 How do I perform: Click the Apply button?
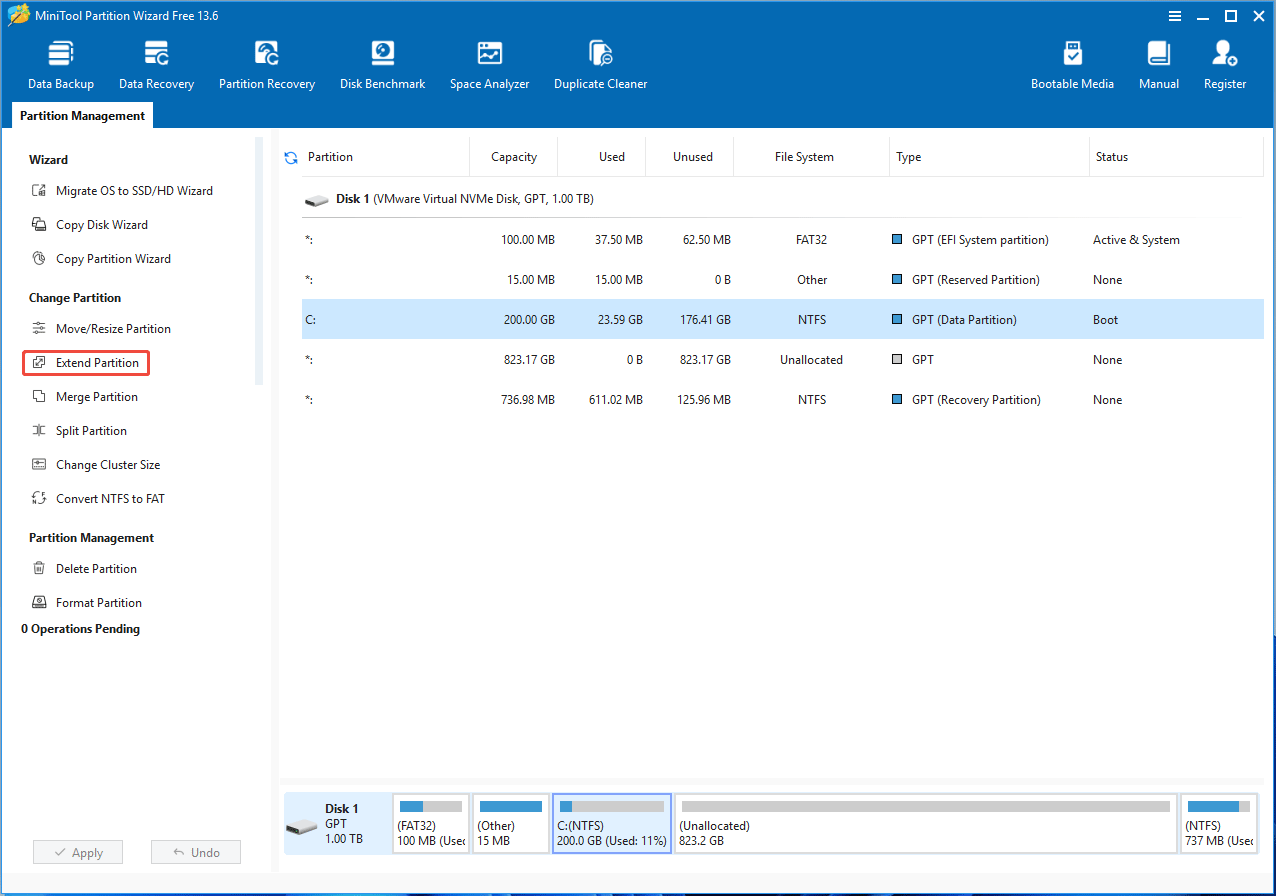click(77, 851)
